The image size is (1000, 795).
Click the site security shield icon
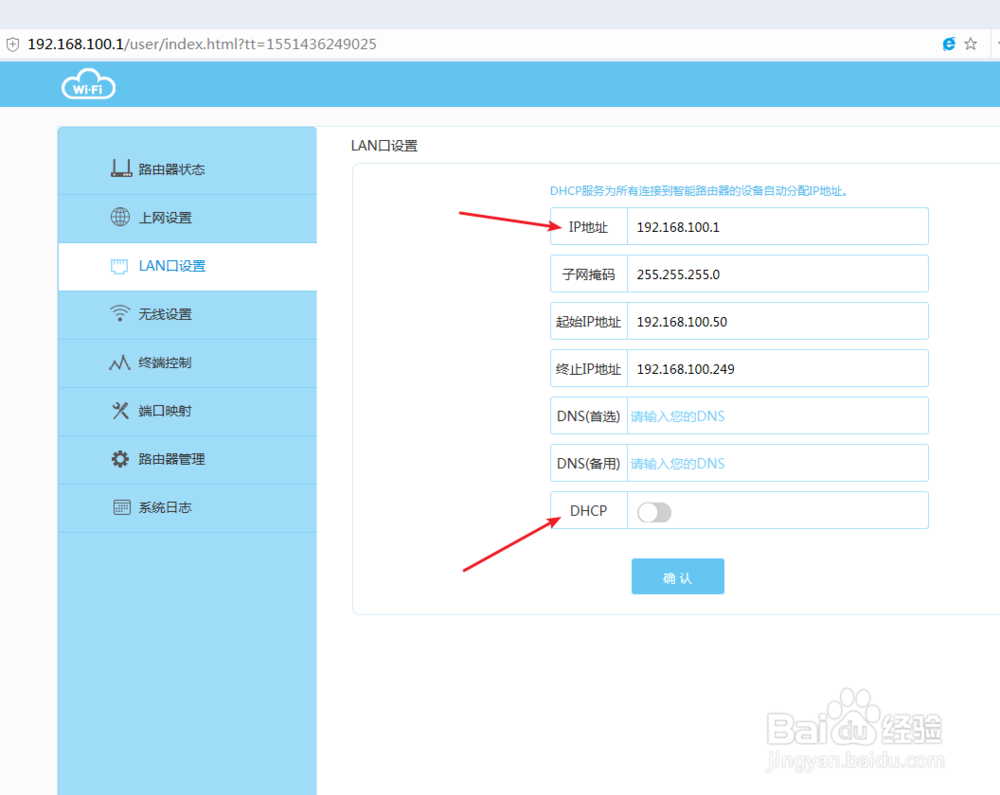[13, 44]
